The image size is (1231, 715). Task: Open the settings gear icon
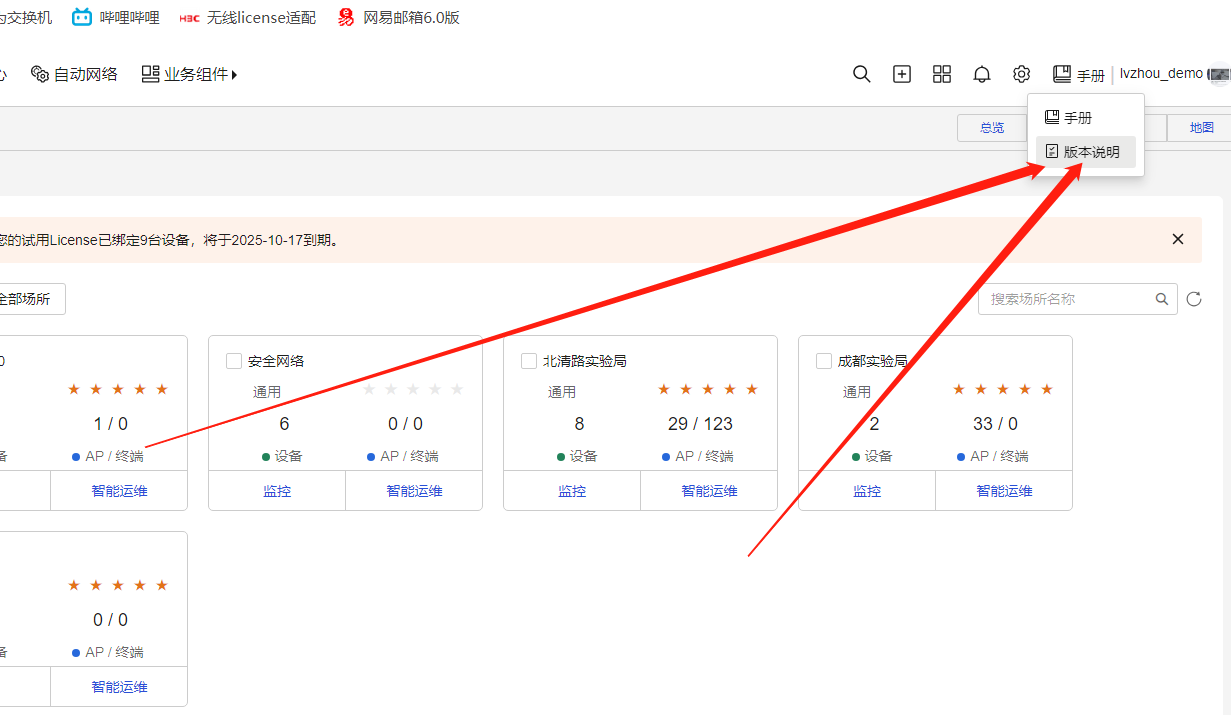(1021, 74)
